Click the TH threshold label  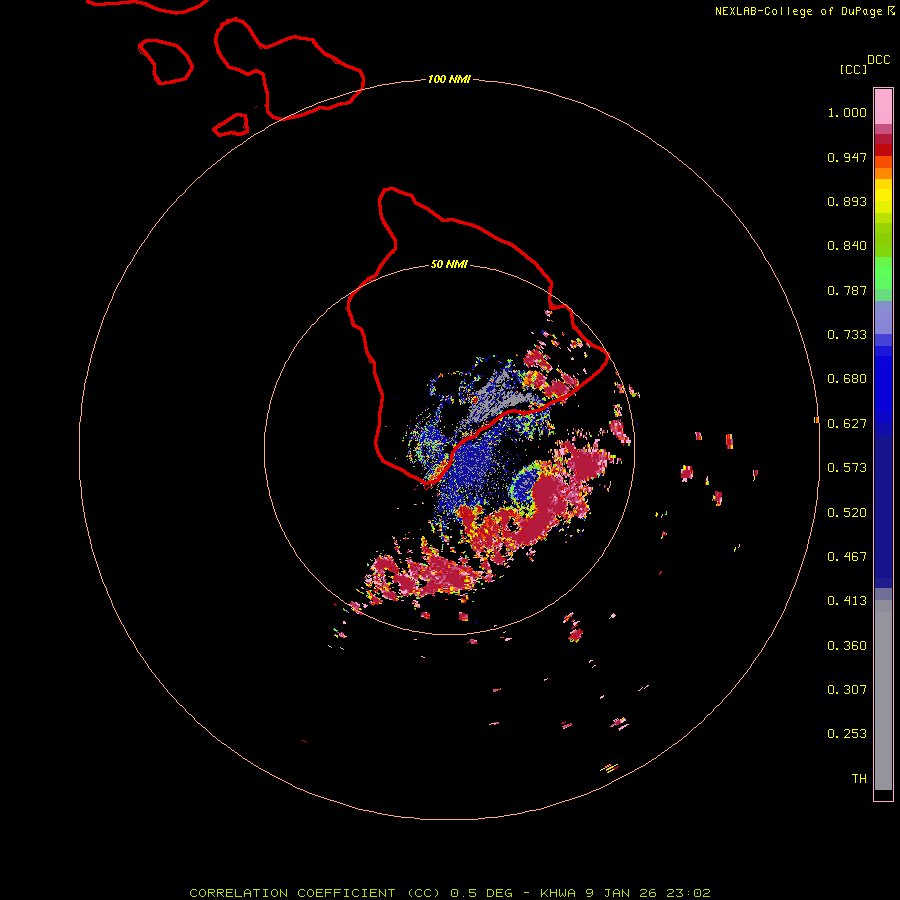click(859, 779)
